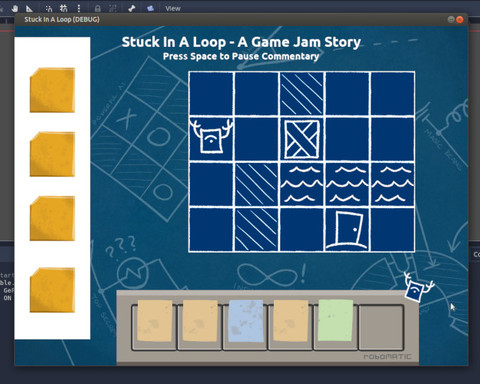The height and width of the screenshot is (384, 480).
Task: Click the wooden crate tile on the grid
Action: pos(302,139)
